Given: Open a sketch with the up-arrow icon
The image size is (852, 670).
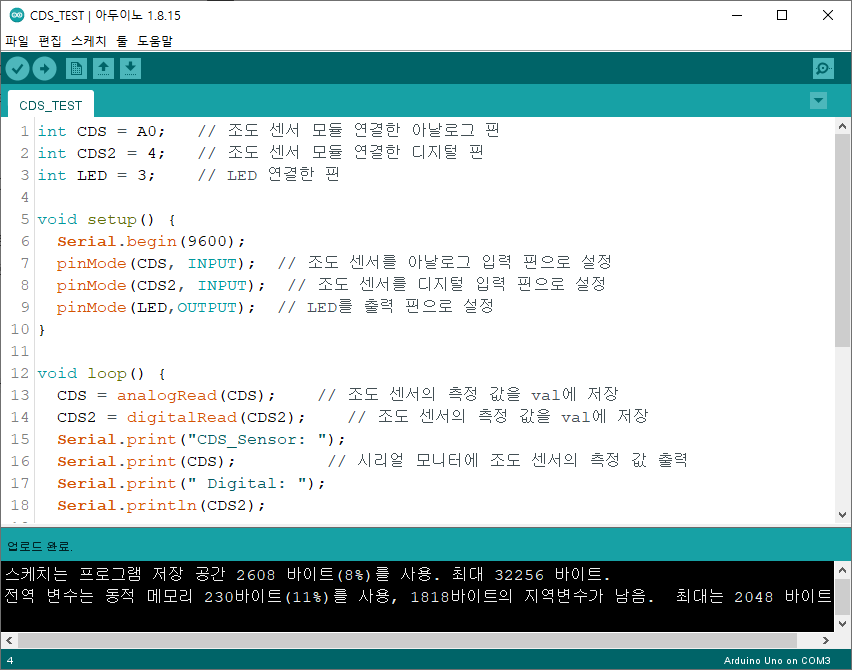Looking at the screenshot, I should click(103, 68).
